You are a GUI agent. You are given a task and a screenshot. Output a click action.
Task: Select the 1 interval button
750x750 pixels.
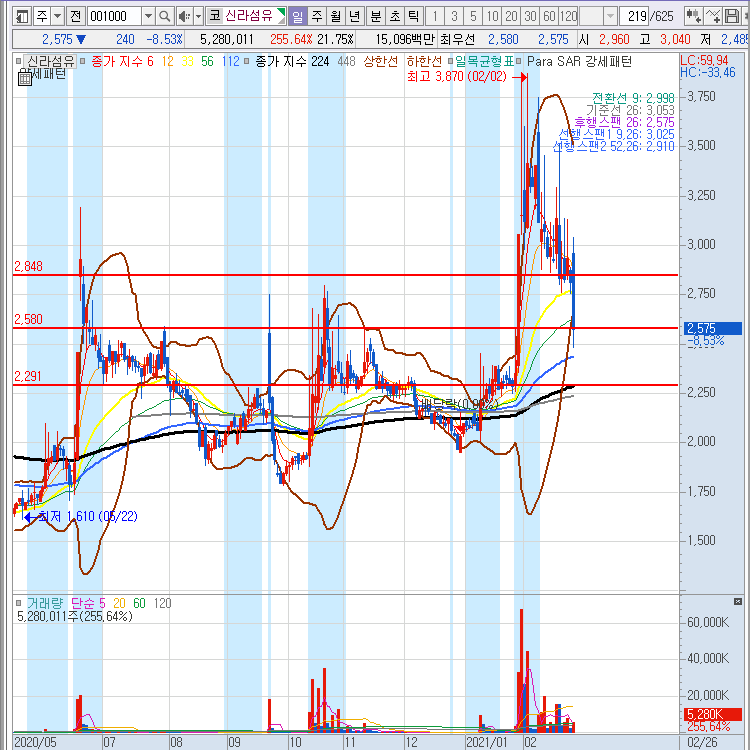[x=435, y=17]
